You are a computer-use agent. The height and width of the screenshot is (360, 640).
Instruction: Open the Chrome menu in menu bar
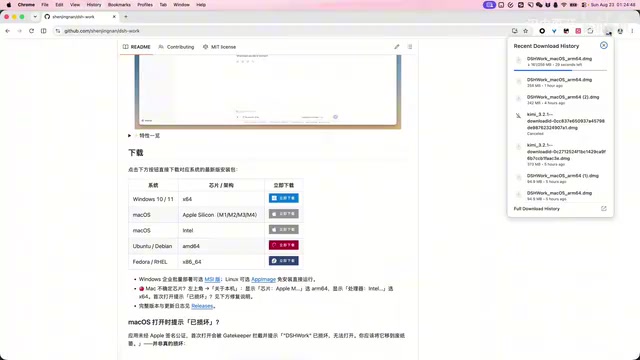point(26,5)
